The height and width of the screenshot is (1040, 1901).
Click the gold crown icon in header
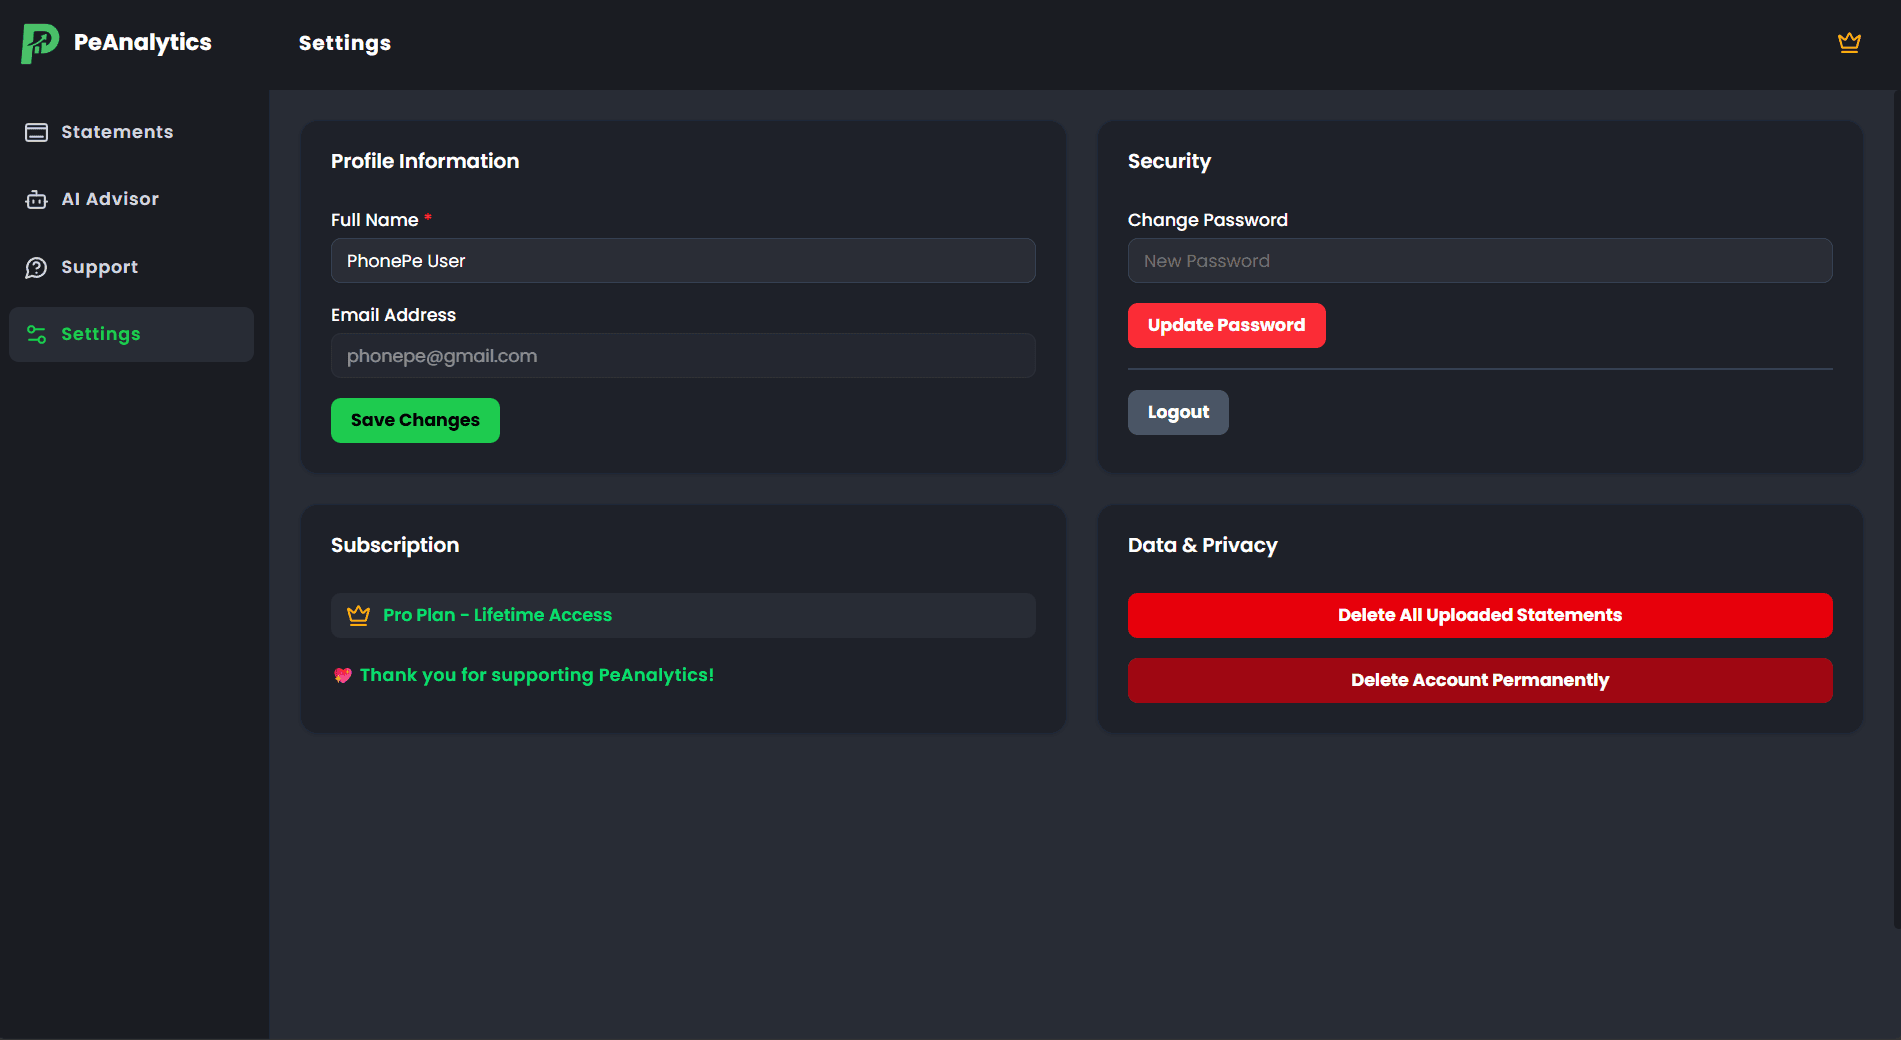coord(1849,43)
